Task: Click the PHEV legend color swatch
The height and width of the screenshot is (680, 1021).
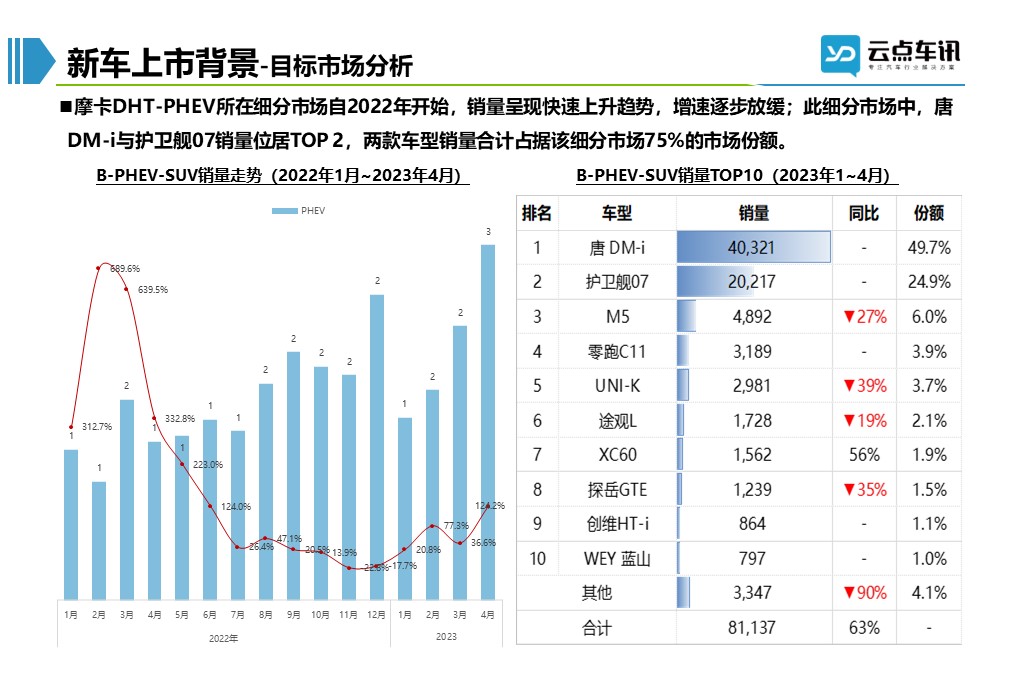Action: (x=285, y=211)
